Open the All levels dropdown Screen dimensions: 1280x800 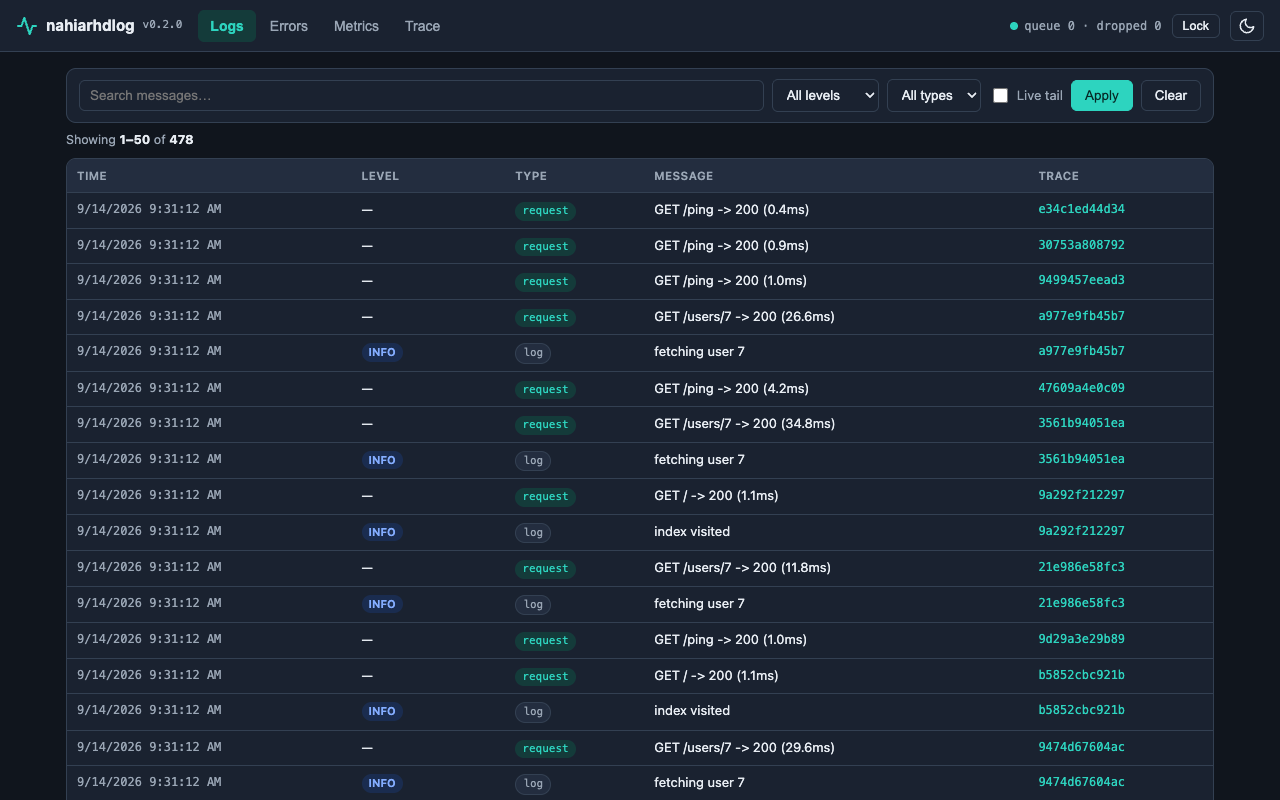(825, 96)
